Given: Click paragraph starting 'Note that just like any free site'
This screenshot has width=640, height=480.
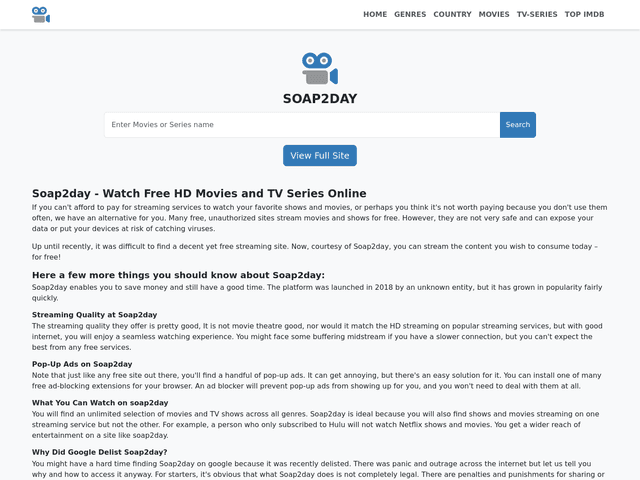Looking at the screenshot, I should tap(317, 380).
